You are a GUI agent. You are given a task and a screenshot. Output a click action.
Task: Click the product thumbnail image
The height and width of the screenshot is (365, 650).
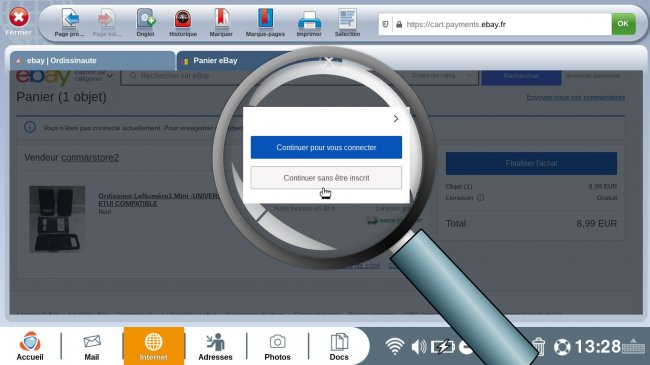[57, 219]
